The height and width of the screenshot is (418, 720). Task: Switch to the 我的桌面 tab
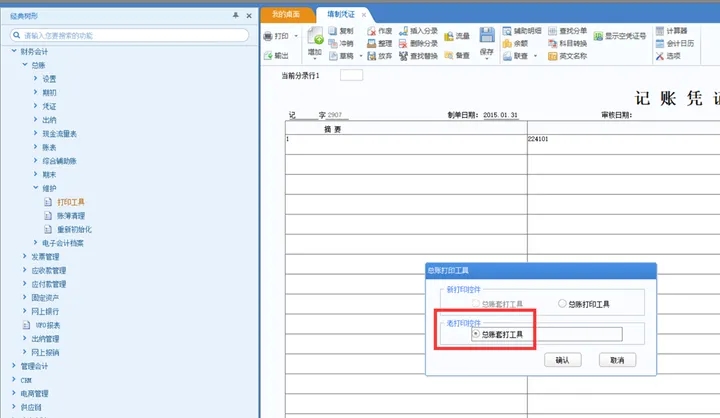point(285,14)
